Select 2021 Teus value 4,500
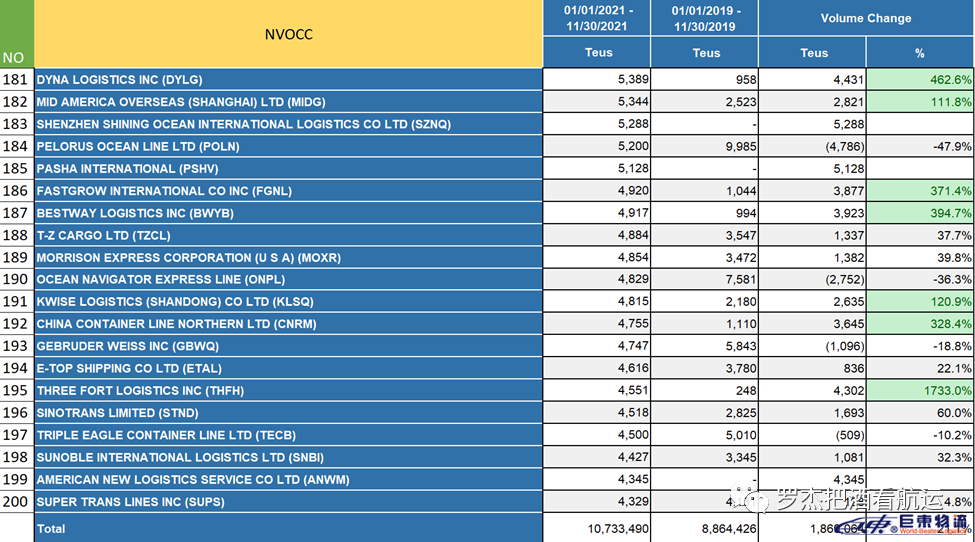 597,435
